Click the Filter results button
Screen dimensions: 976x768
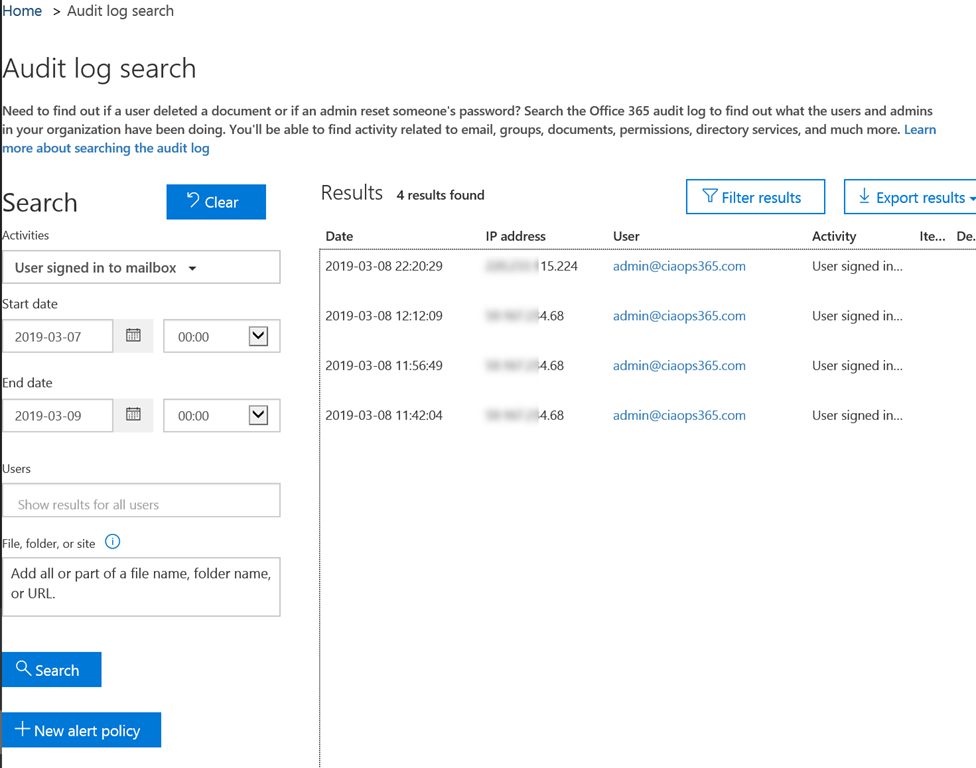pyautogui.click(x=755, y=197)
